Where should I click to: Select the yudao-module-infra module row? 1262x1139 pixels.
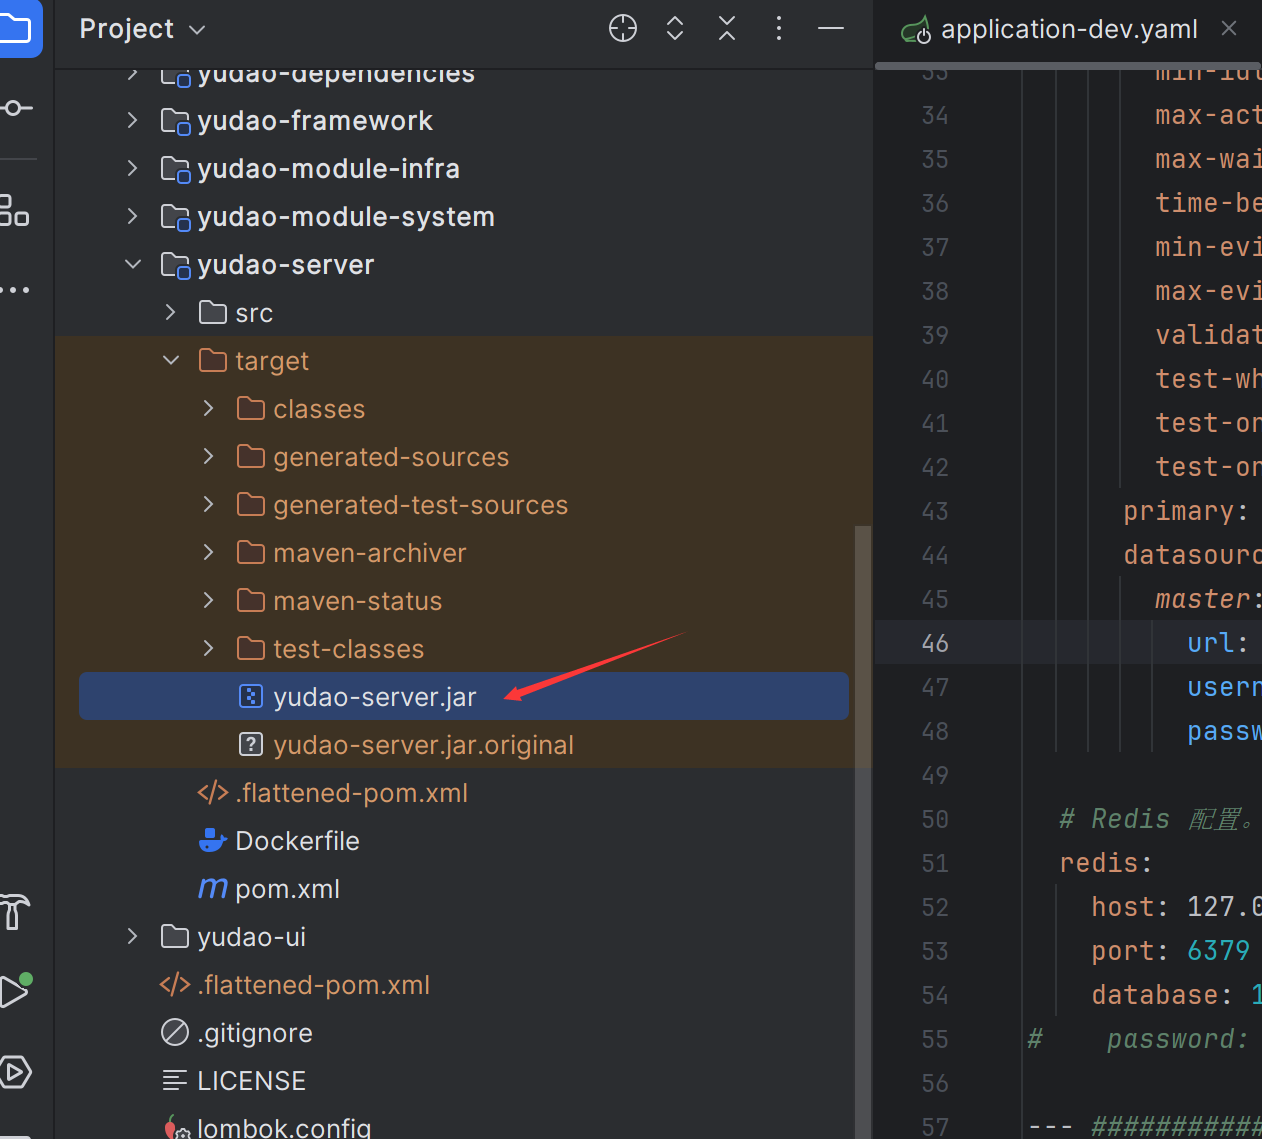pos(464,168)
